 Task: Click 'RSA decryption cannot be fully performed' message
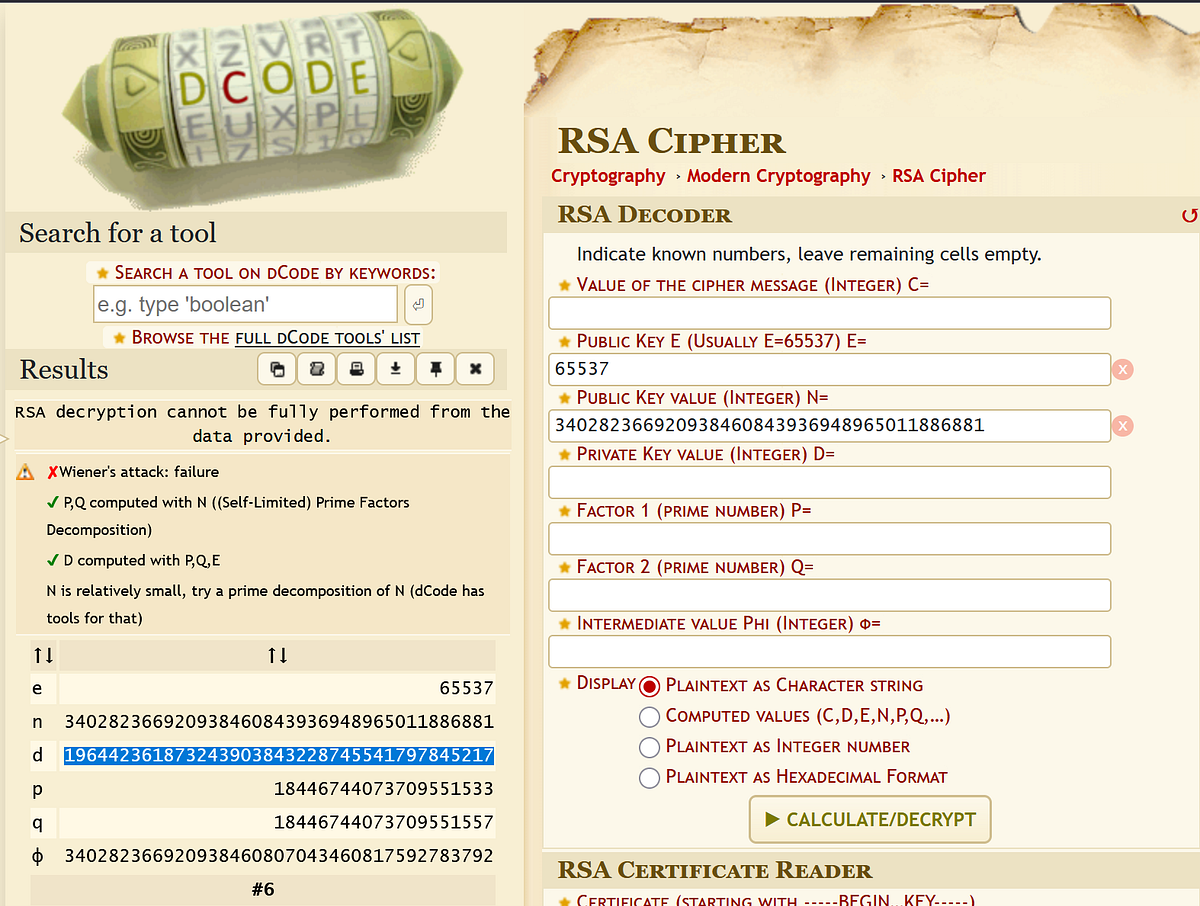click(263, 424)
